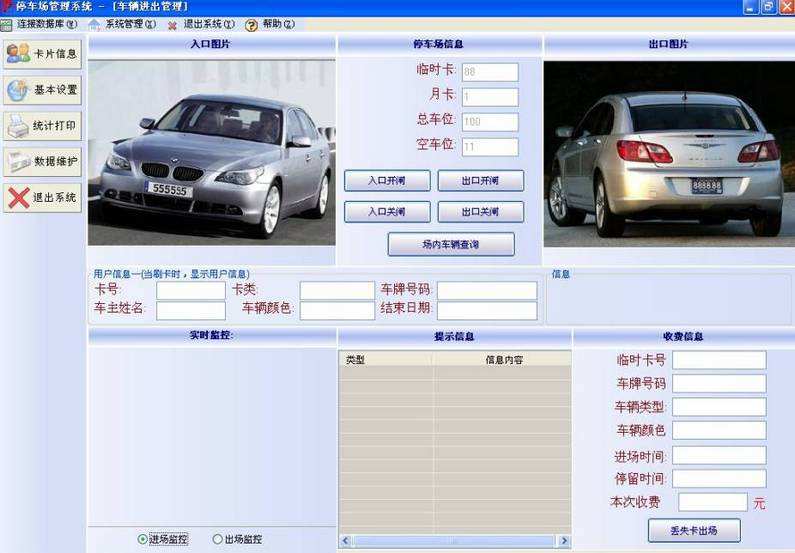Image resolution: width=795 pixels, height=553 pixels.
Task: Select the 进场监控 radio button
Action: click(143, 539)
